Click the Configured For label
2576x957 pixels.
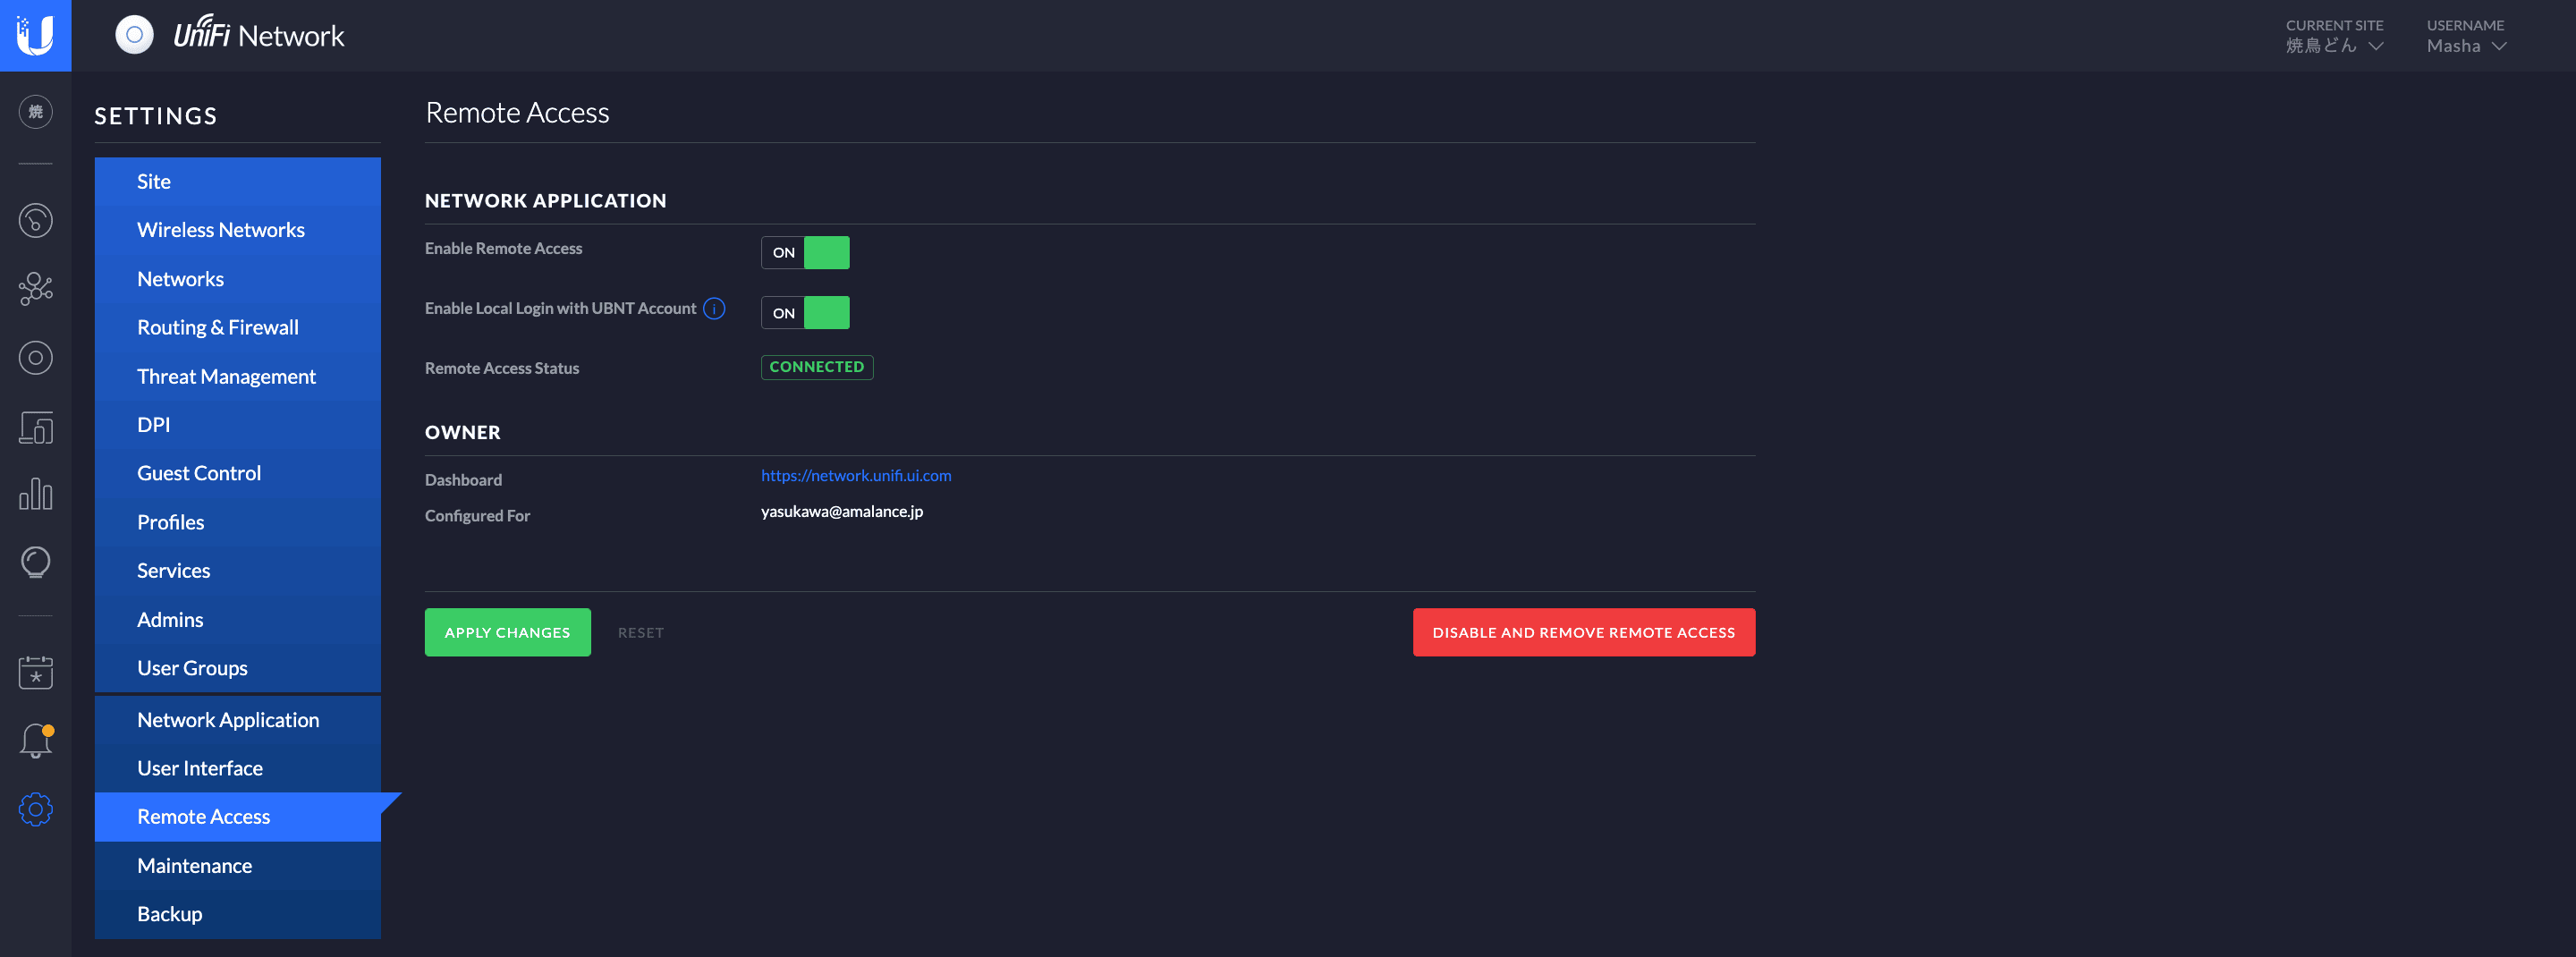click(x=477, y=516)
